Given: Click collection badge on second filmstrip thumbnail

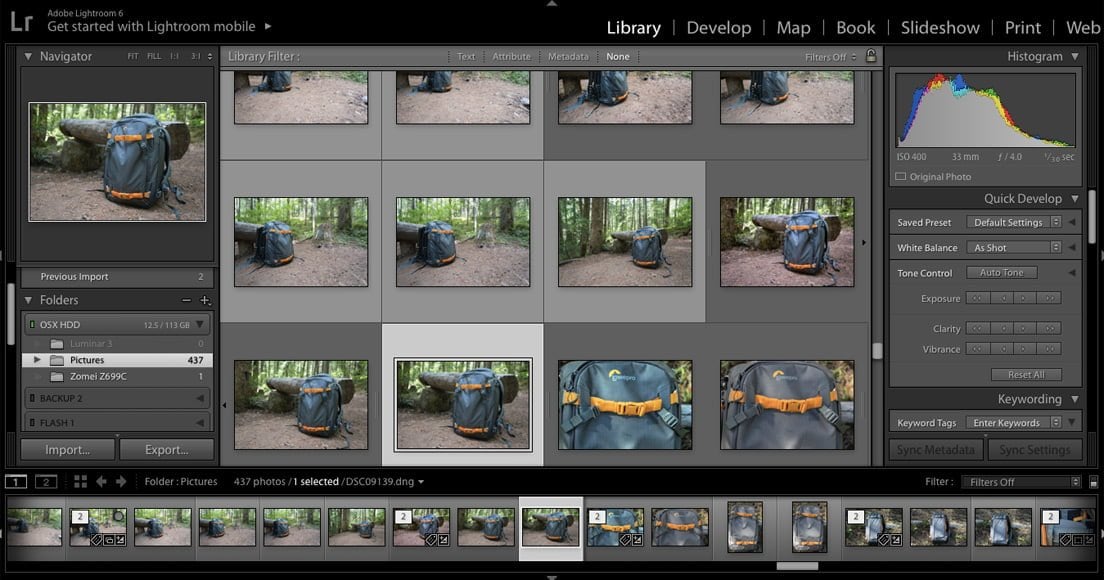Looking at the screenshot, I should pos(109,540).
